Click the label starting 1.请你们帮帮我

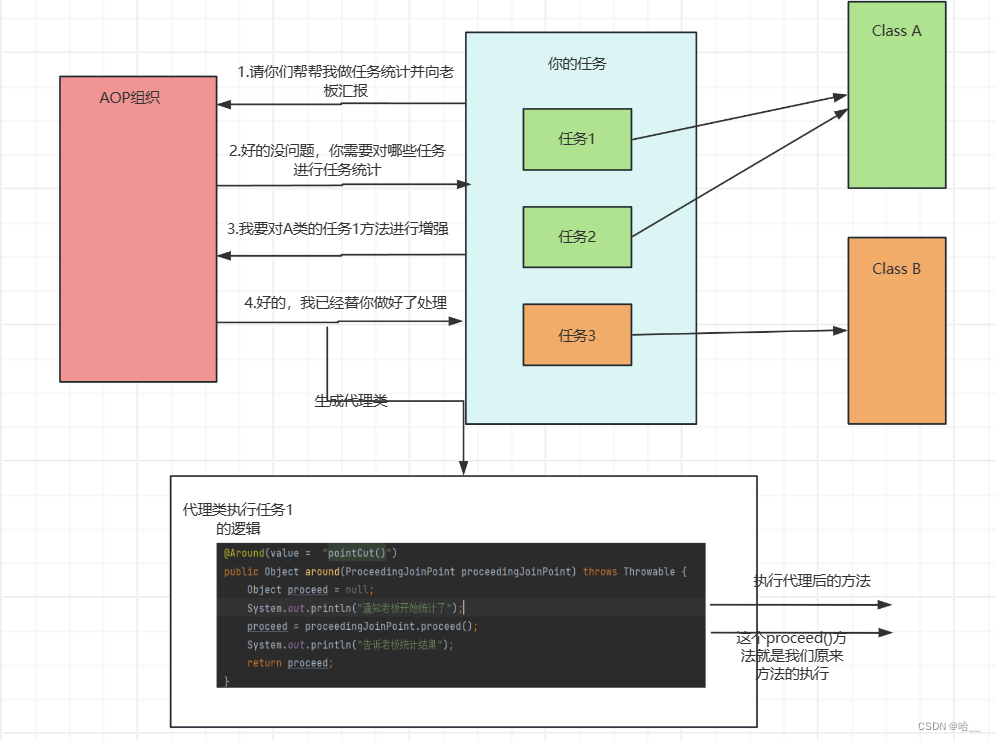pos(346,81)
